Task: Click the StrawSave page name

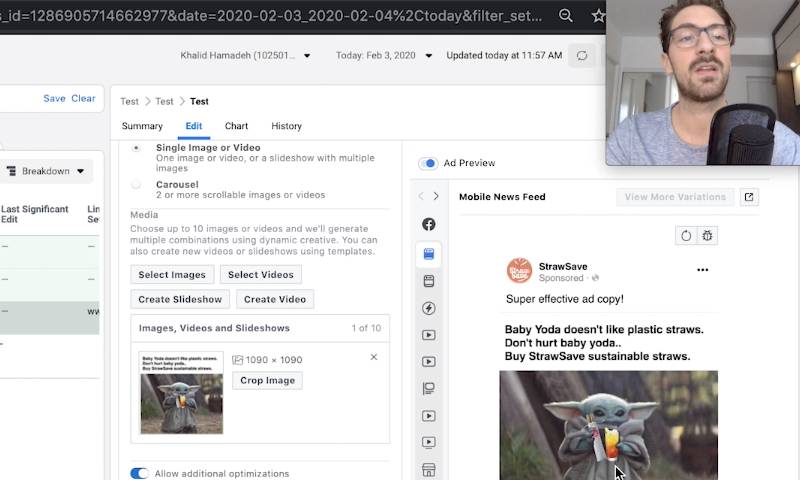Action: pos(563,266)
